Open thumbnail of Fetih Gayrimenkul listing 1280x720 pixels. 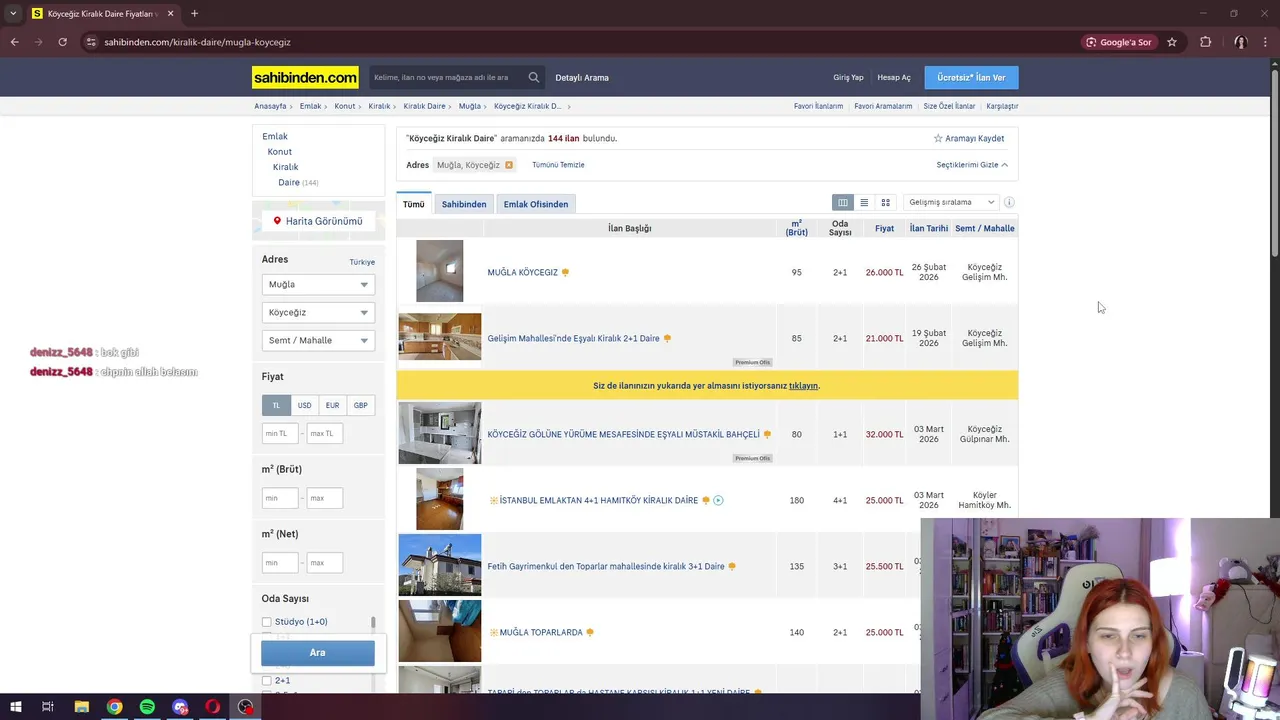click(x=440, y=565)
